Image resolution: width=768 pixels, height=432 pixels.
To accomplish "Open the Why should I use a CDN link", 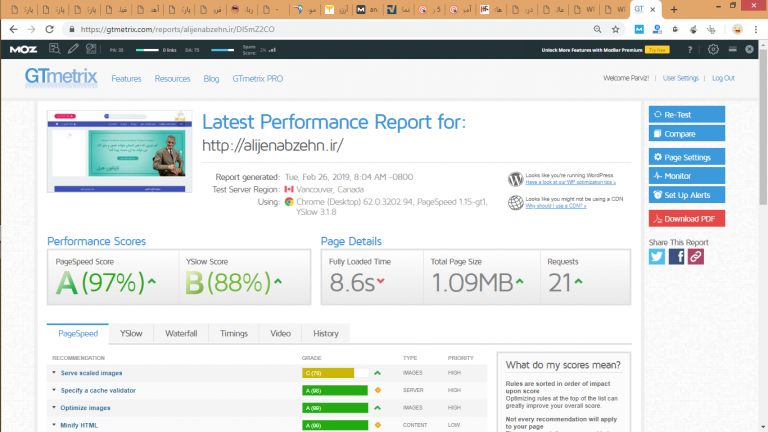I will click(556, 206).
